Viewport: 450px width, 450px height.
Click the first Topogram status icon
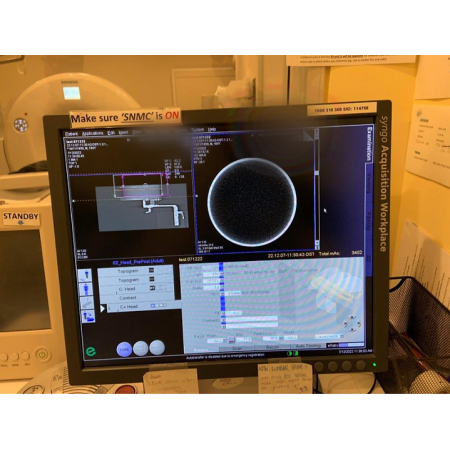(152, 270)
